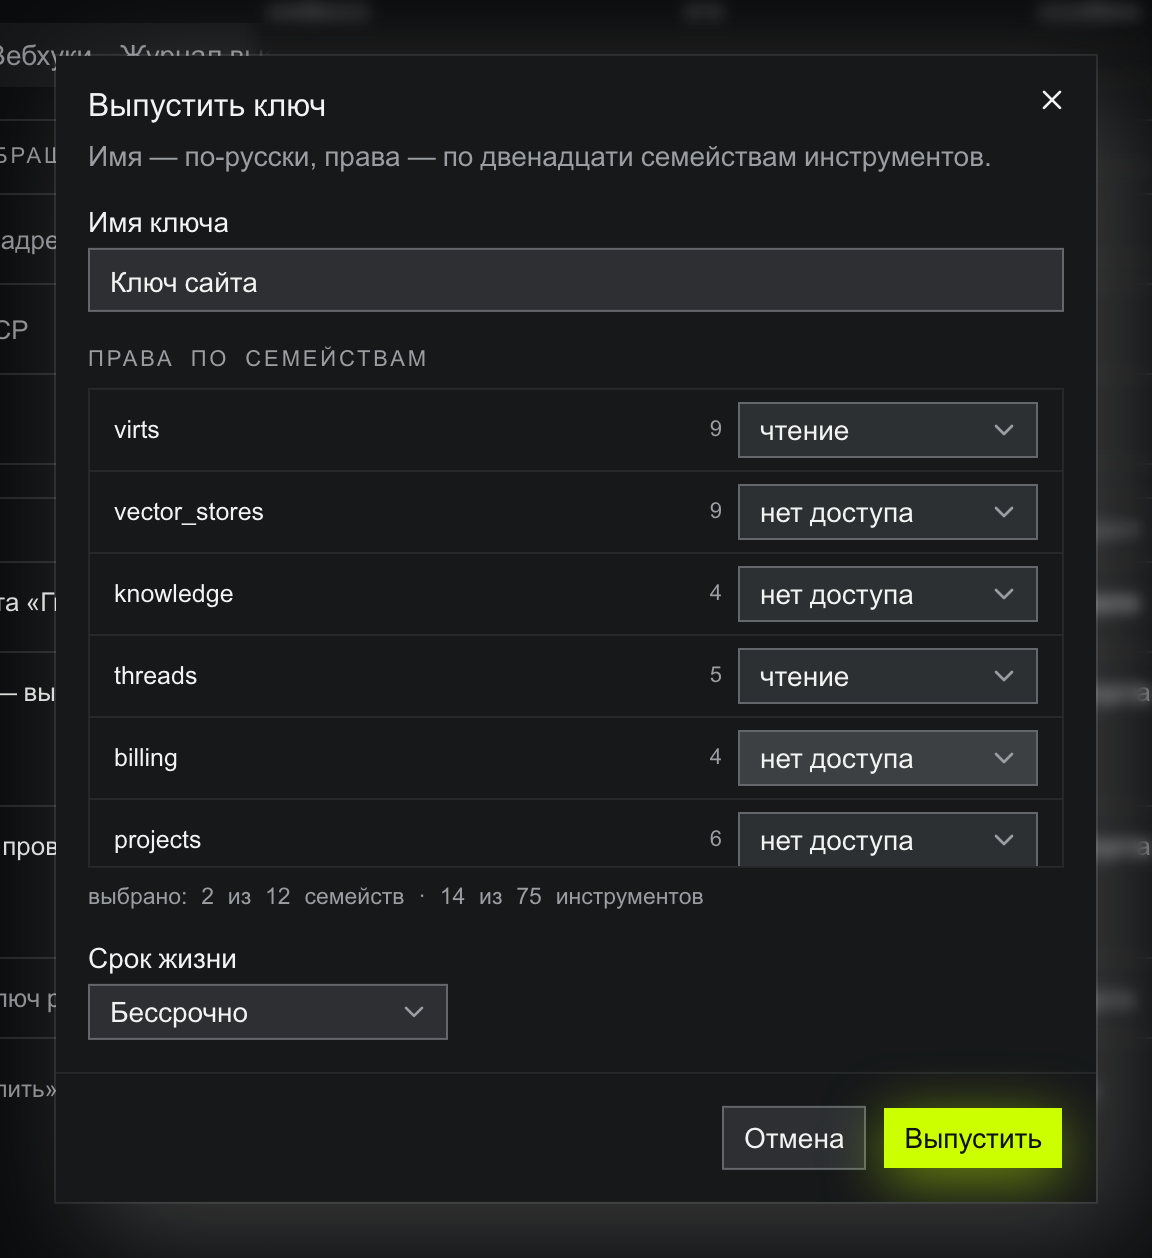
Task: Click the threads family name
Action: click(156, 676)
